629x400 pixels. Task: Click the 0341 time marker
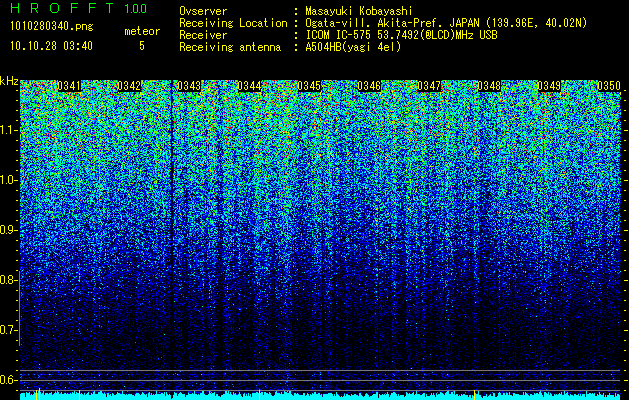69,86
